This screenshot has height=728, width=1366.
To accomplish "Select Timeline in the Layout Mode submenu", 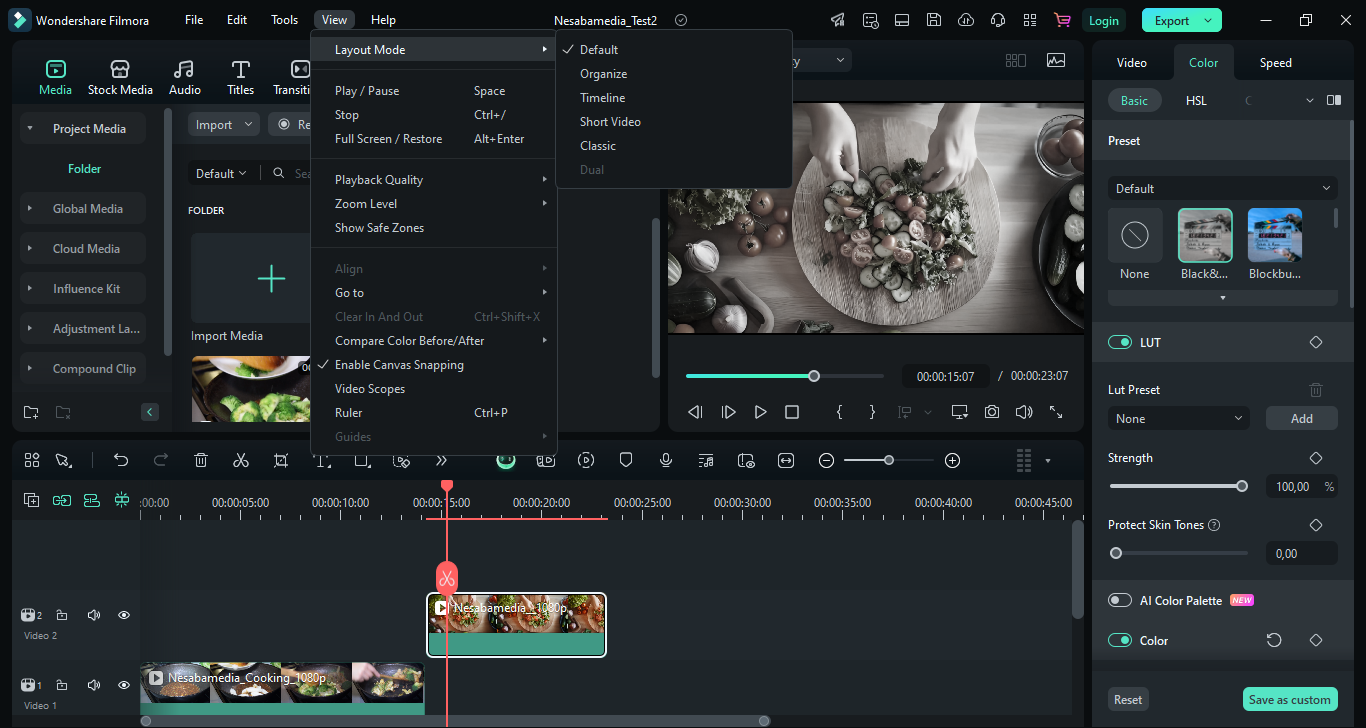I will (x=602, y=98).
